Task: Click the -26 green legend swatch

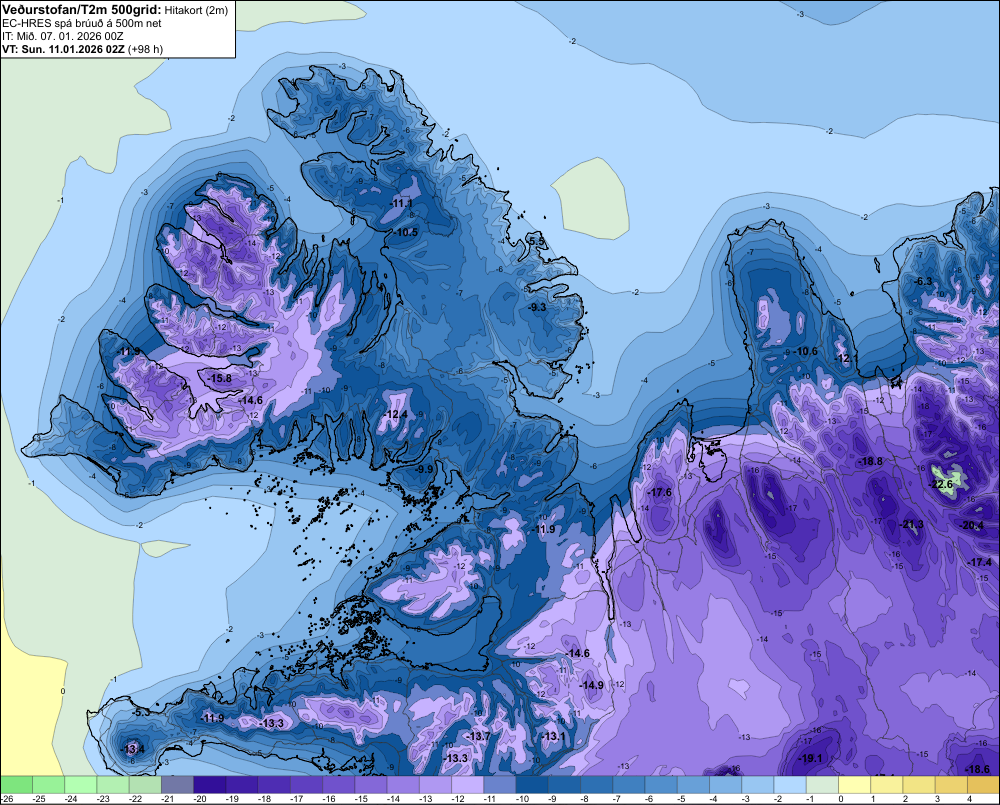Action: [x=16, y=785]
